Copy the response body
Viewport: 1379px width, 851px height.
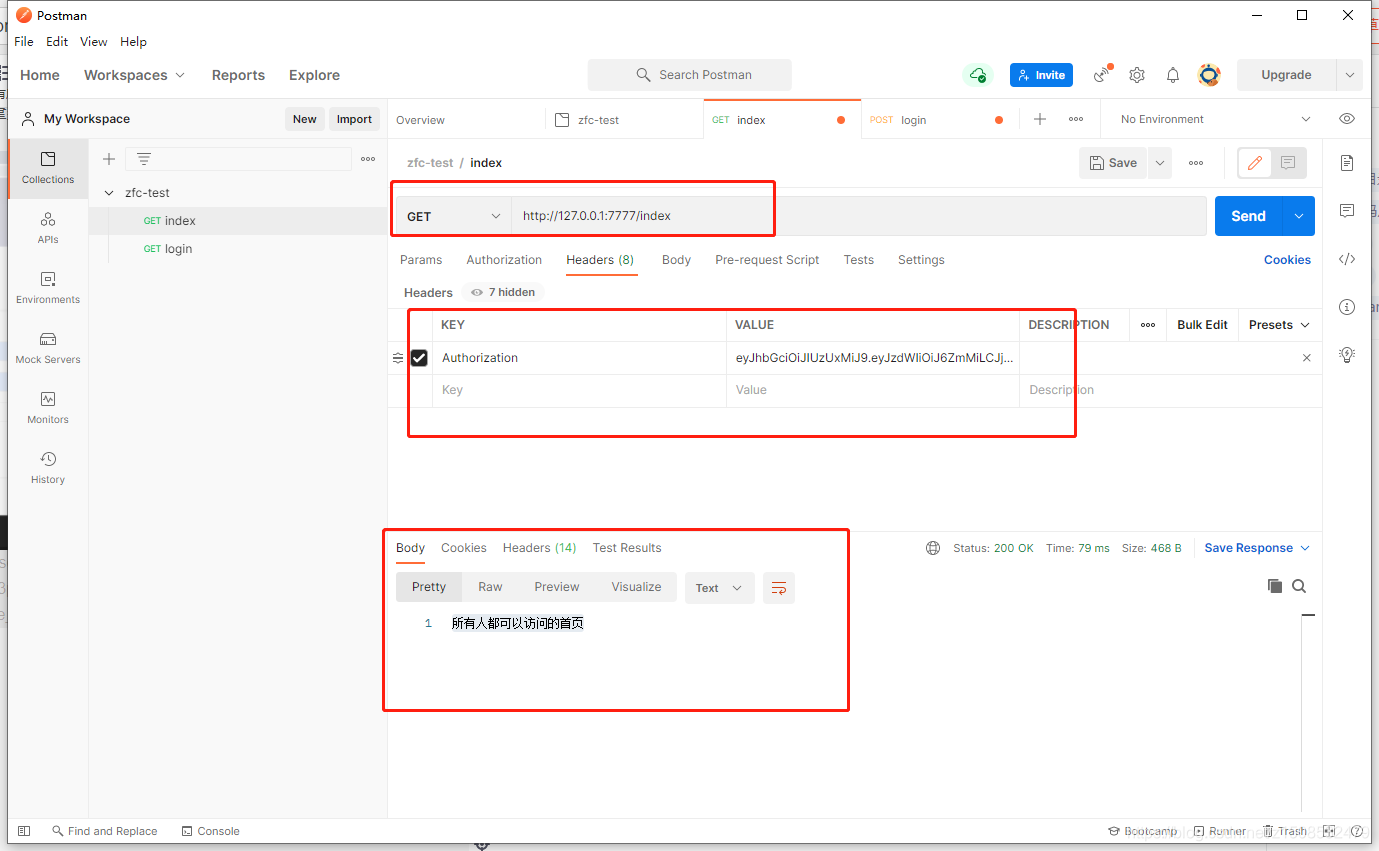click(1274, 586)
